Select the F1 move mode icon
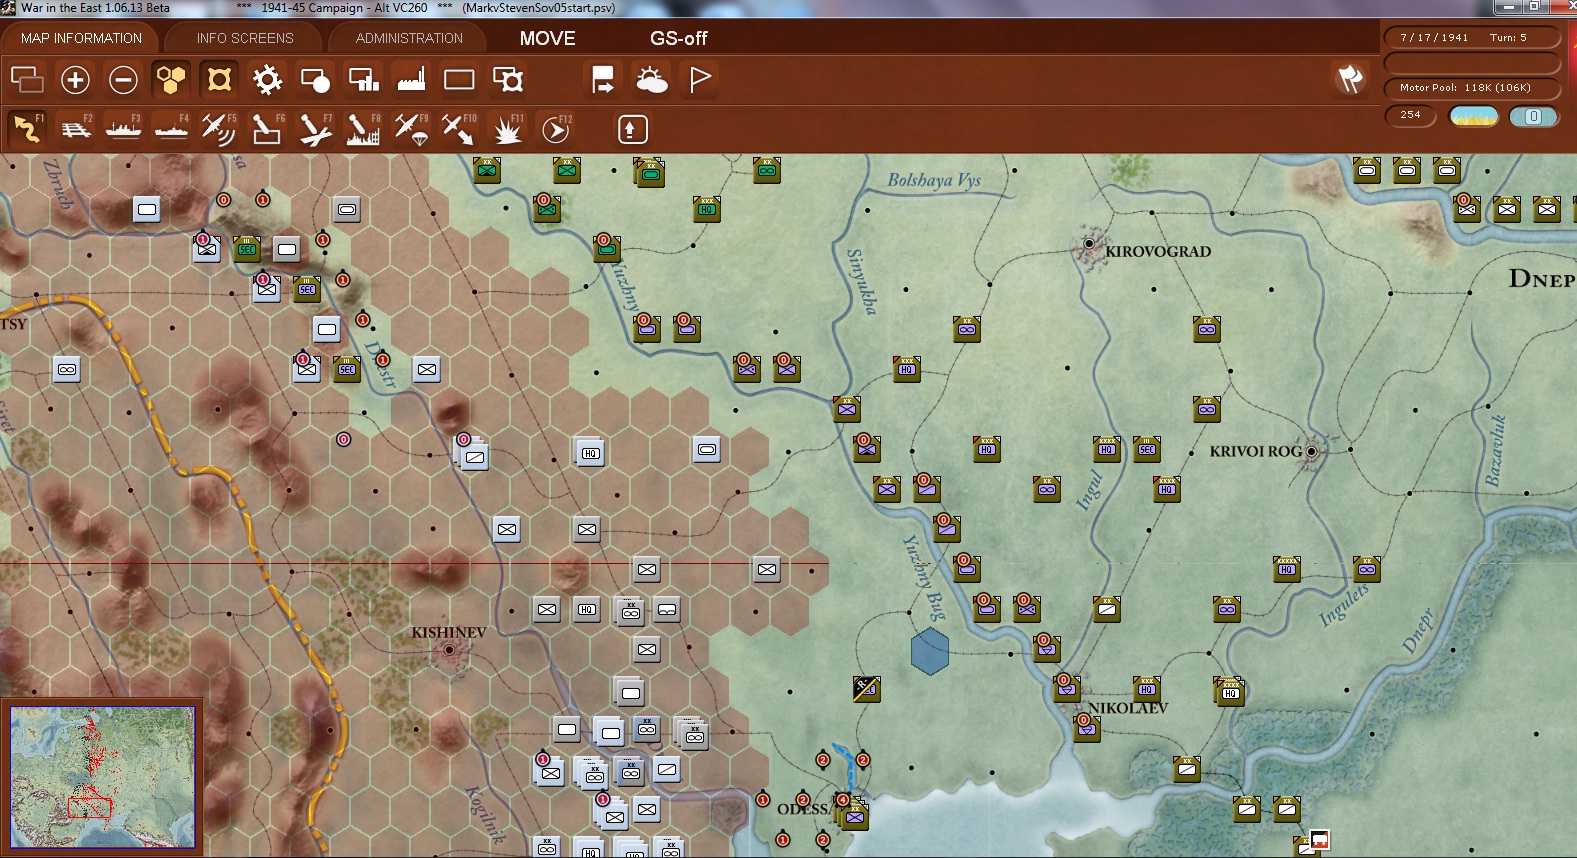Image resolution: width=1577 pixels, height=858 pixels. (x=27, y=129)
